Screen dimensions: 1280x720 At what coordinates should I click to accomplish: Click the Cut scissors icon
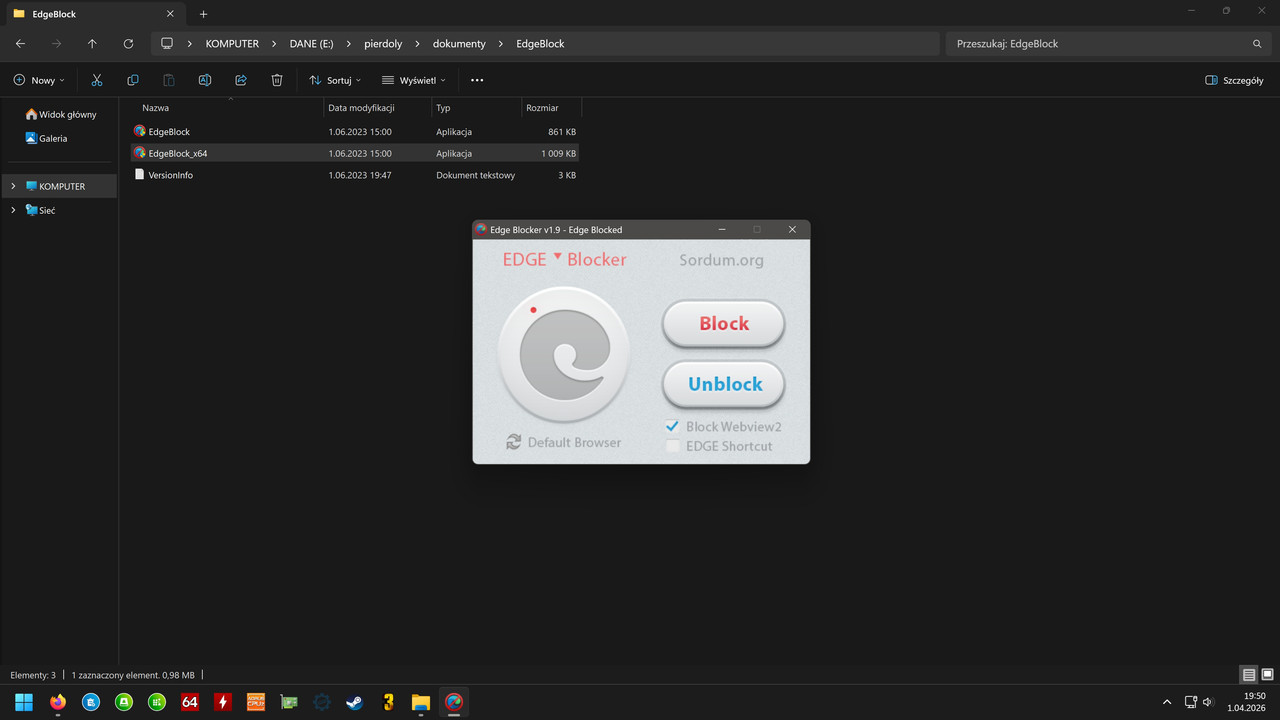pos(97,80)
